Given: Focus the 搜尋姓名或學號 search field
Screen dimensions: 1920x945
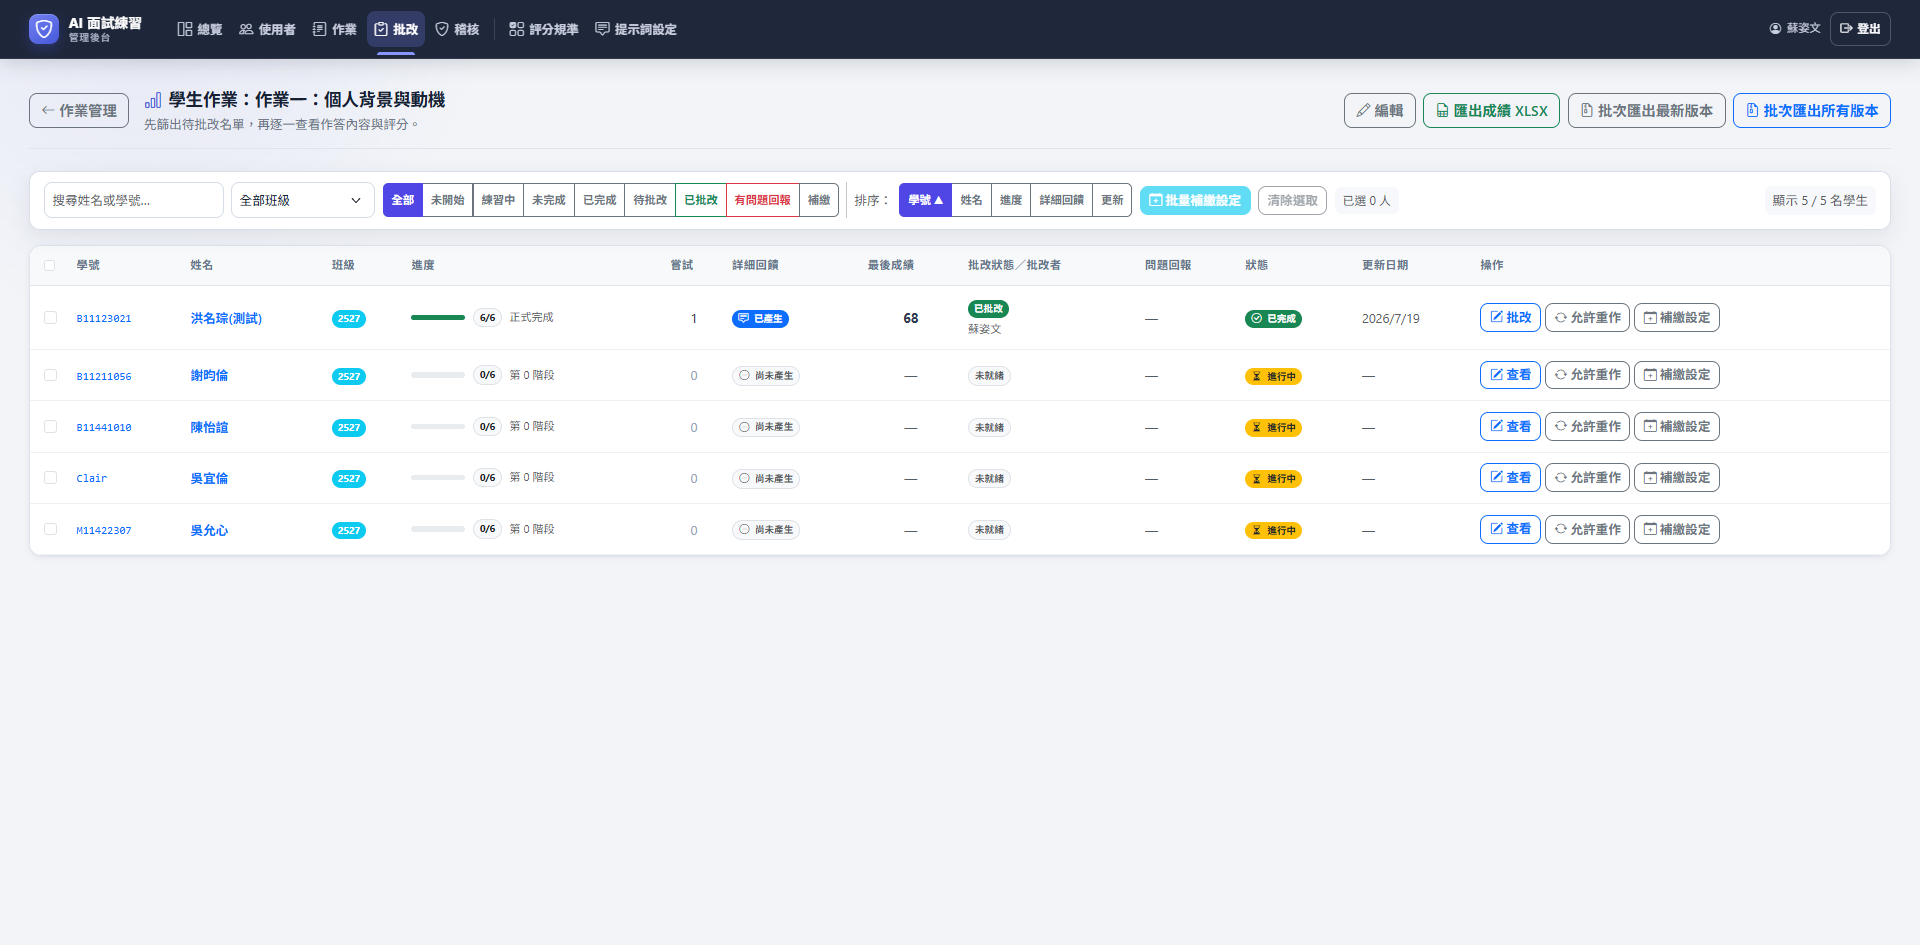Looking at the screenshot, I should pos(133,200).
